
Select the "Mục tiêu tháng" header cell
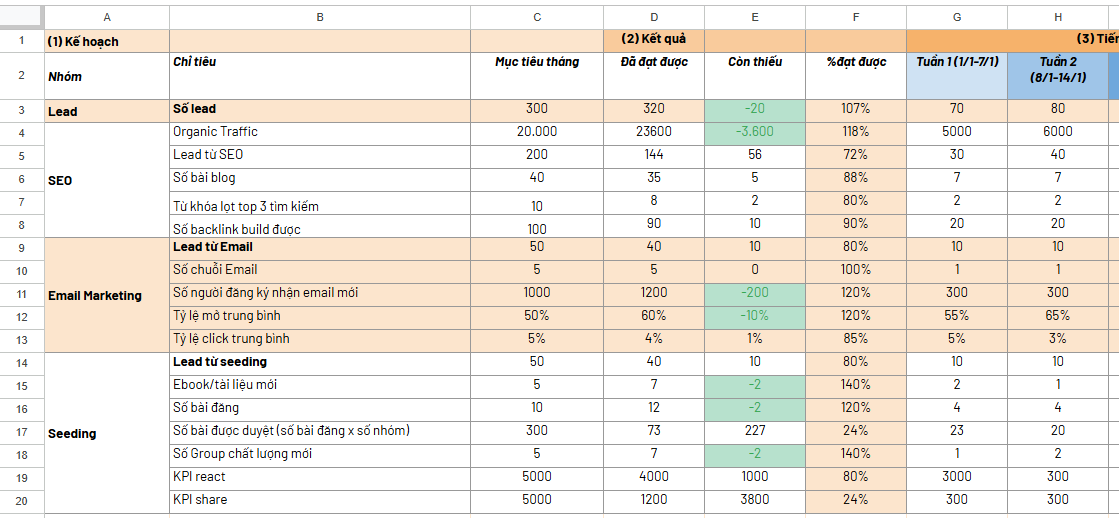[x=537, y=62]
